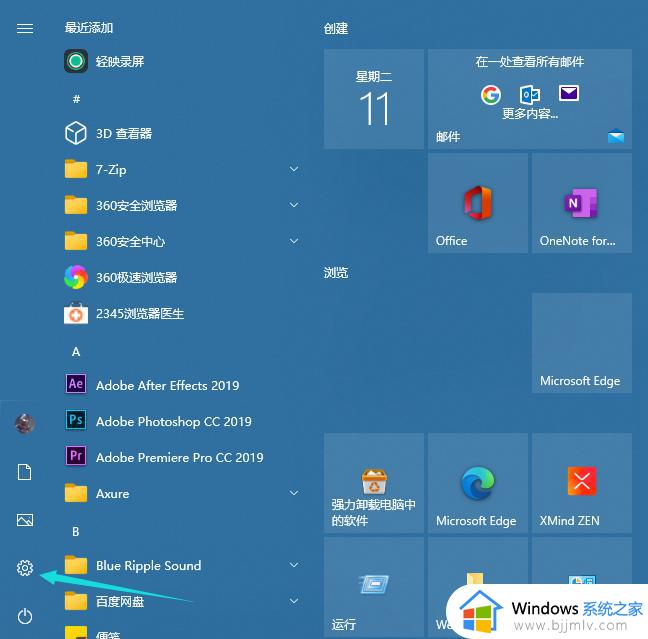Viewport: 648px width, 639px height.
Task: Open Settings via the gear icon
Action: 25,568
